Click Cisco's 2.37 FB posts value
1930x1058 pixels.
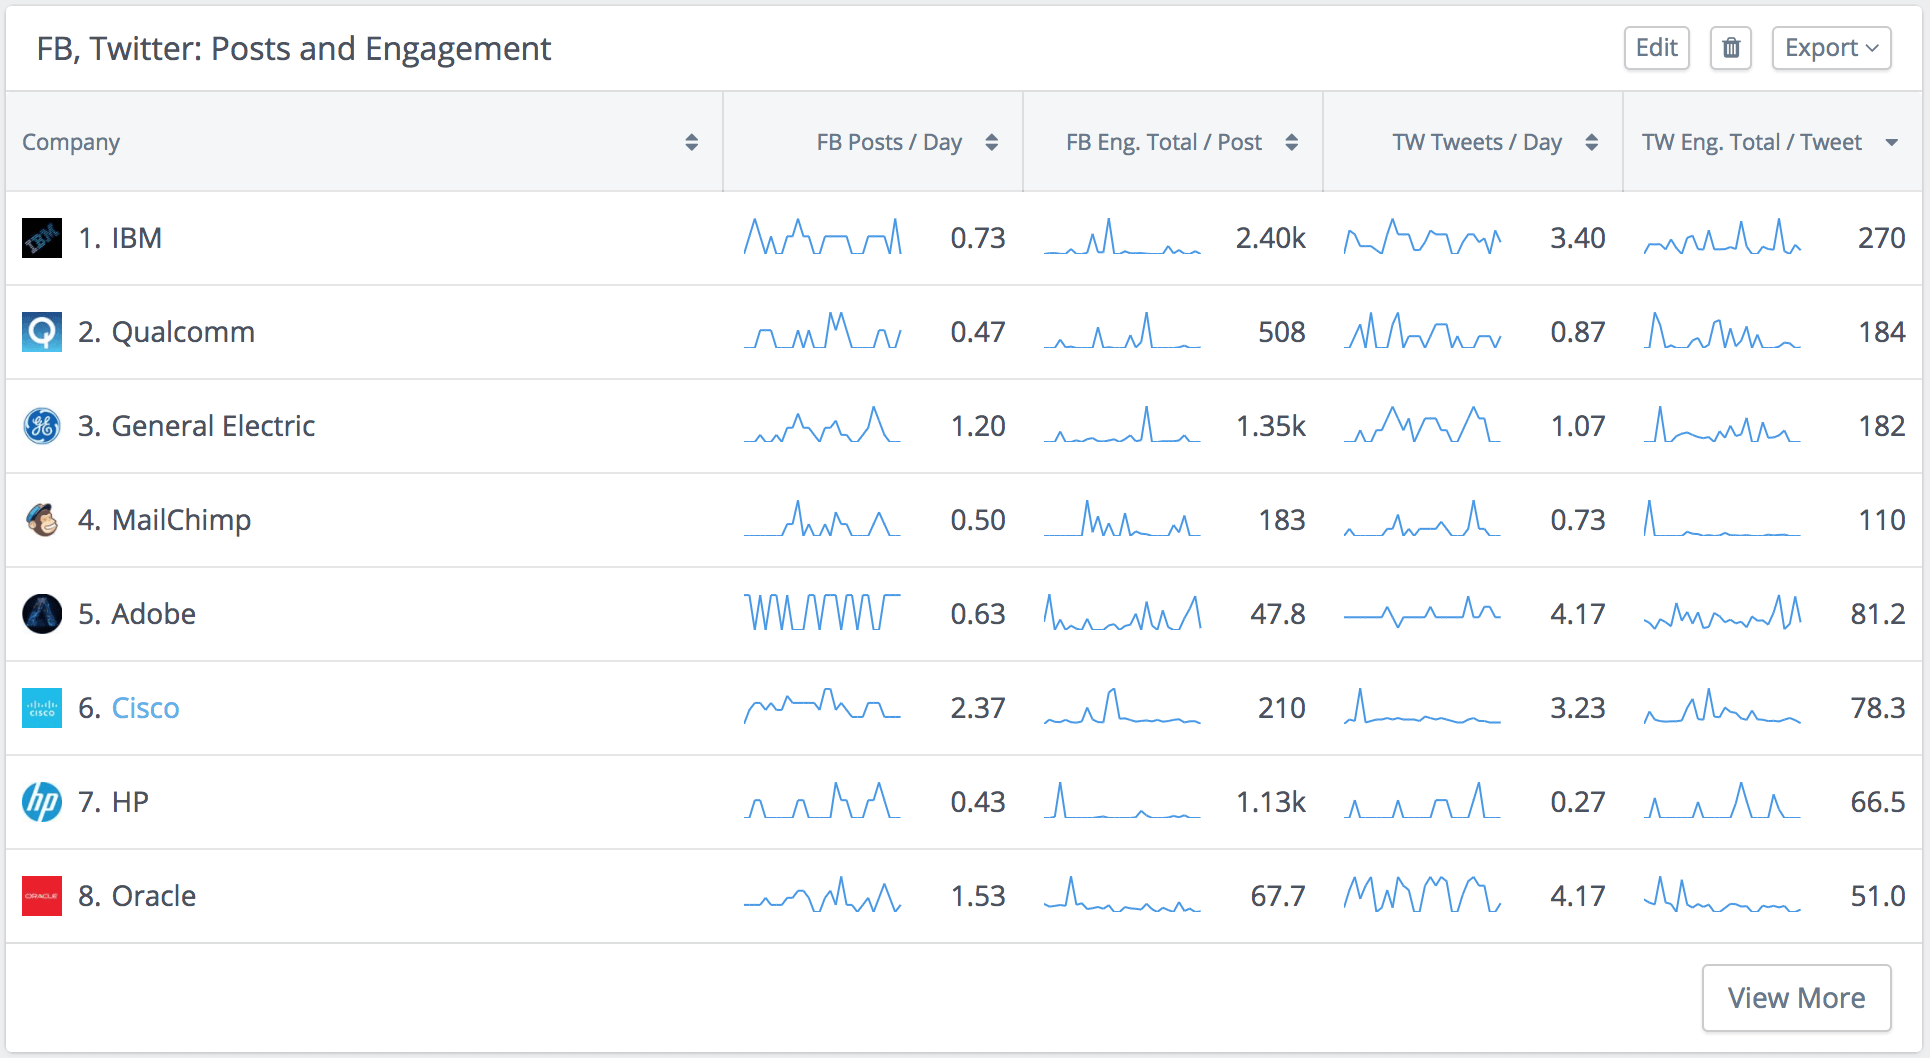point(978,708)
